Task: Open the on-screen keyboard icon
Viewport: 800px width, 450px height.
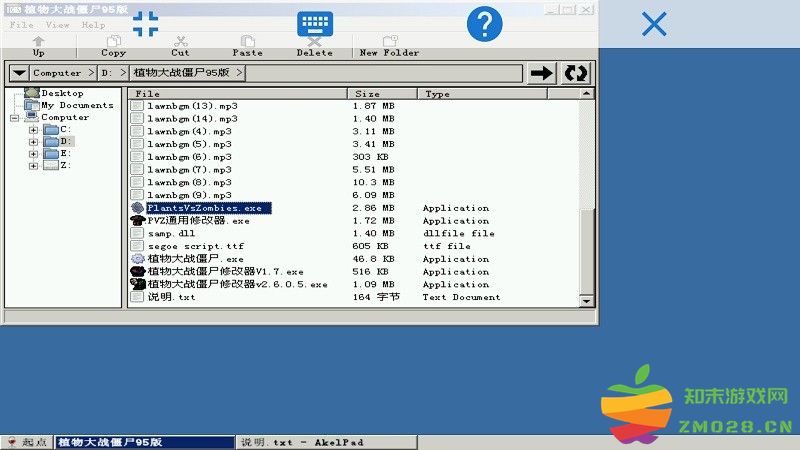Action: coord(315,25)
